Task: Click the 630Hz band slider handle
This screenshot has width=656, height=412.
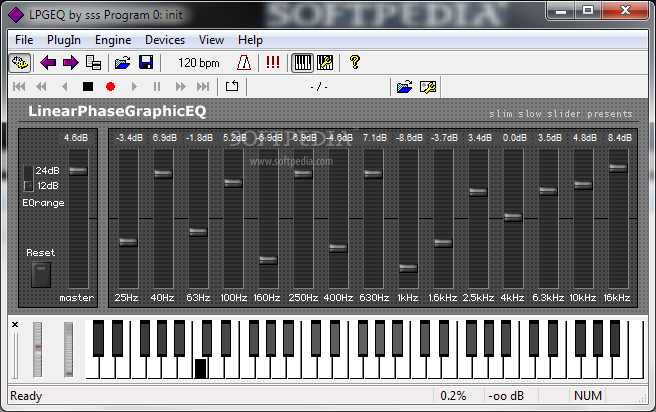Action: [373, 174]
